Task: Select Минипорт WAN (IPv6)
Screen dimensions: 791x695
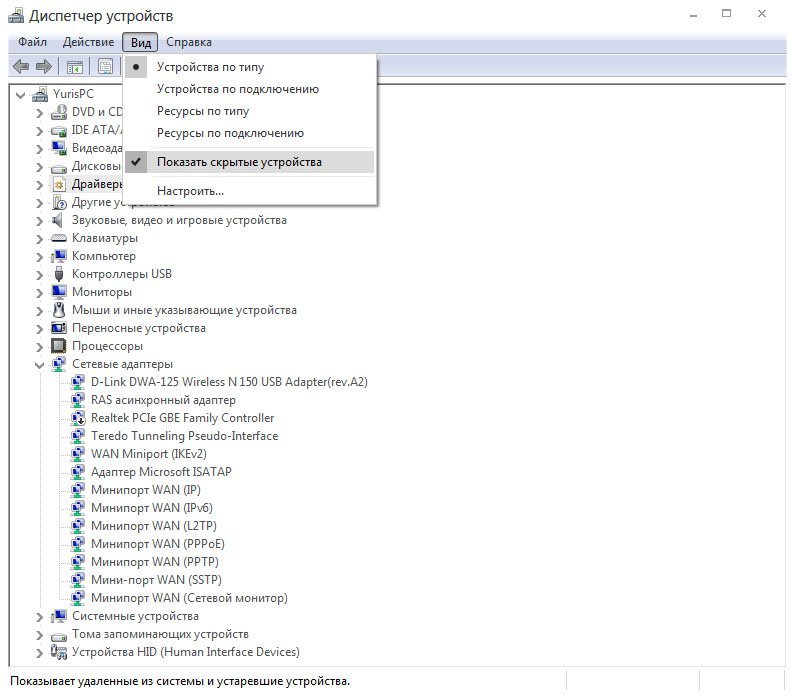Action: click(x=151, y=508)
